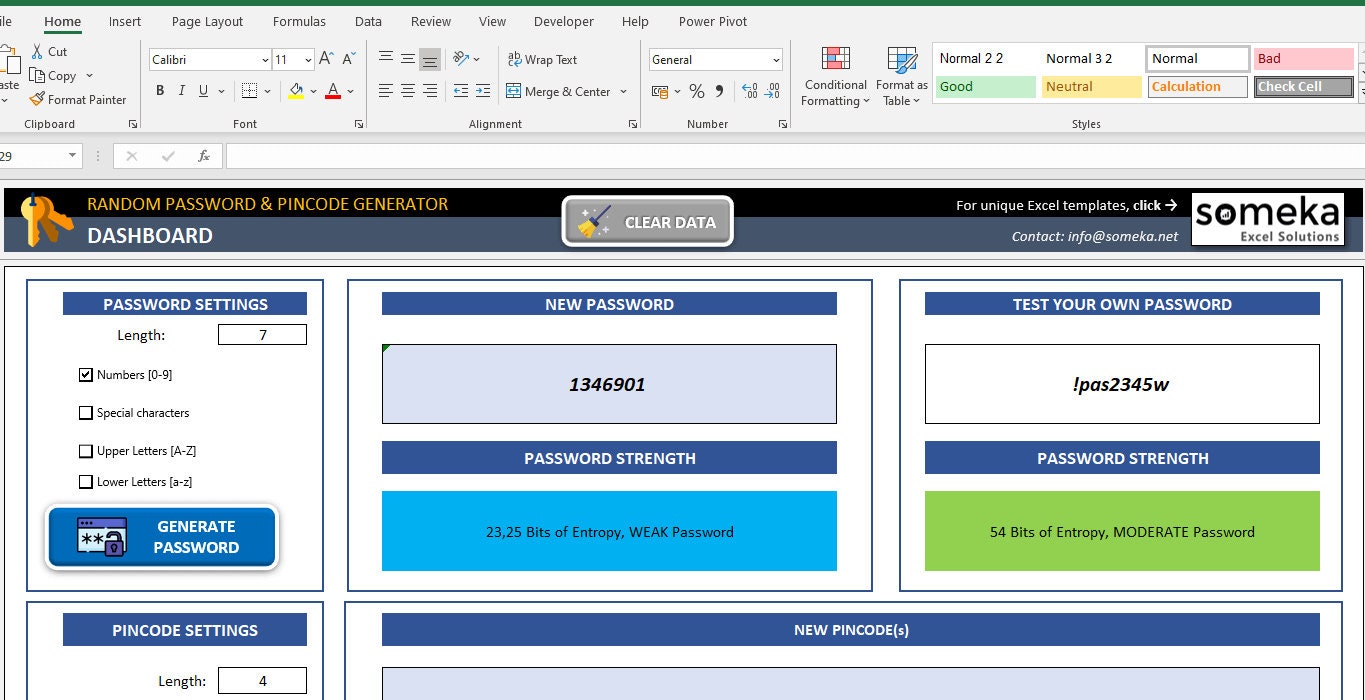The width and height of the screenshot is (1365, 700).
Task: Open Conditional Formatting
Action: (834, 75)
